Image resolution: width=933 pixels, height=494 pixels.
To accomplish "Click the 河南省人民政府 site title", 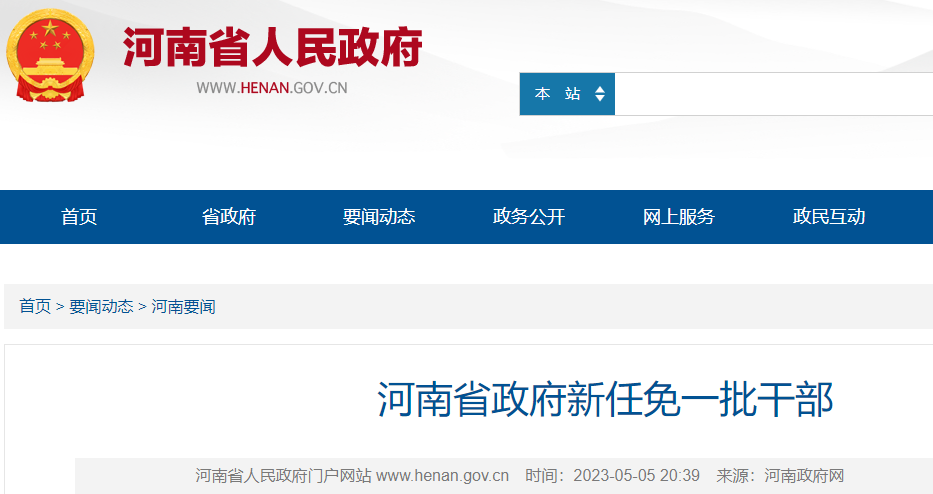I will click(x=273, y=47).
